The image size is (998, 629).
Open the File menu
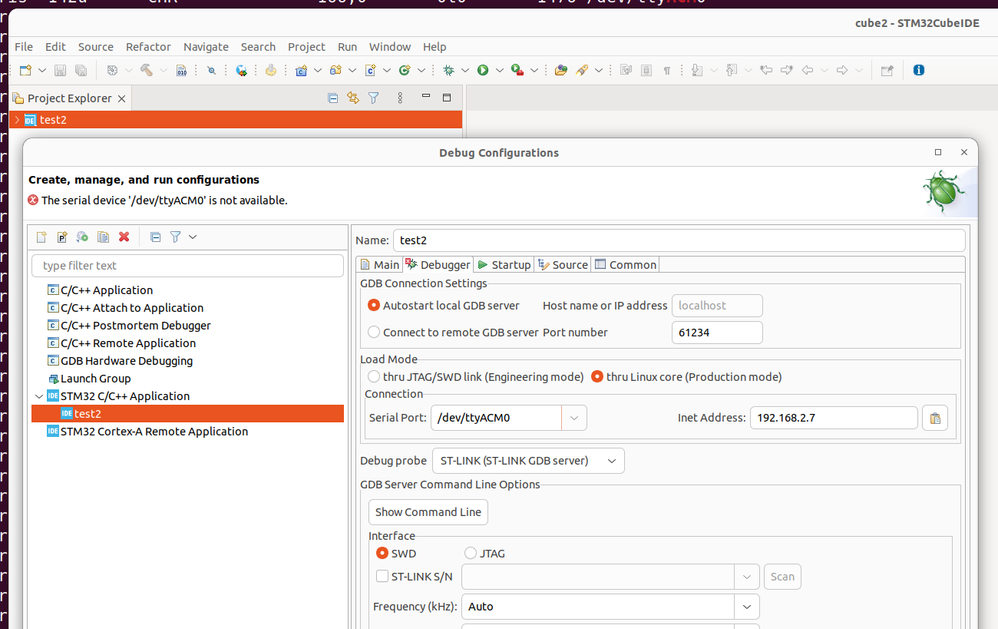pos(24,47)
